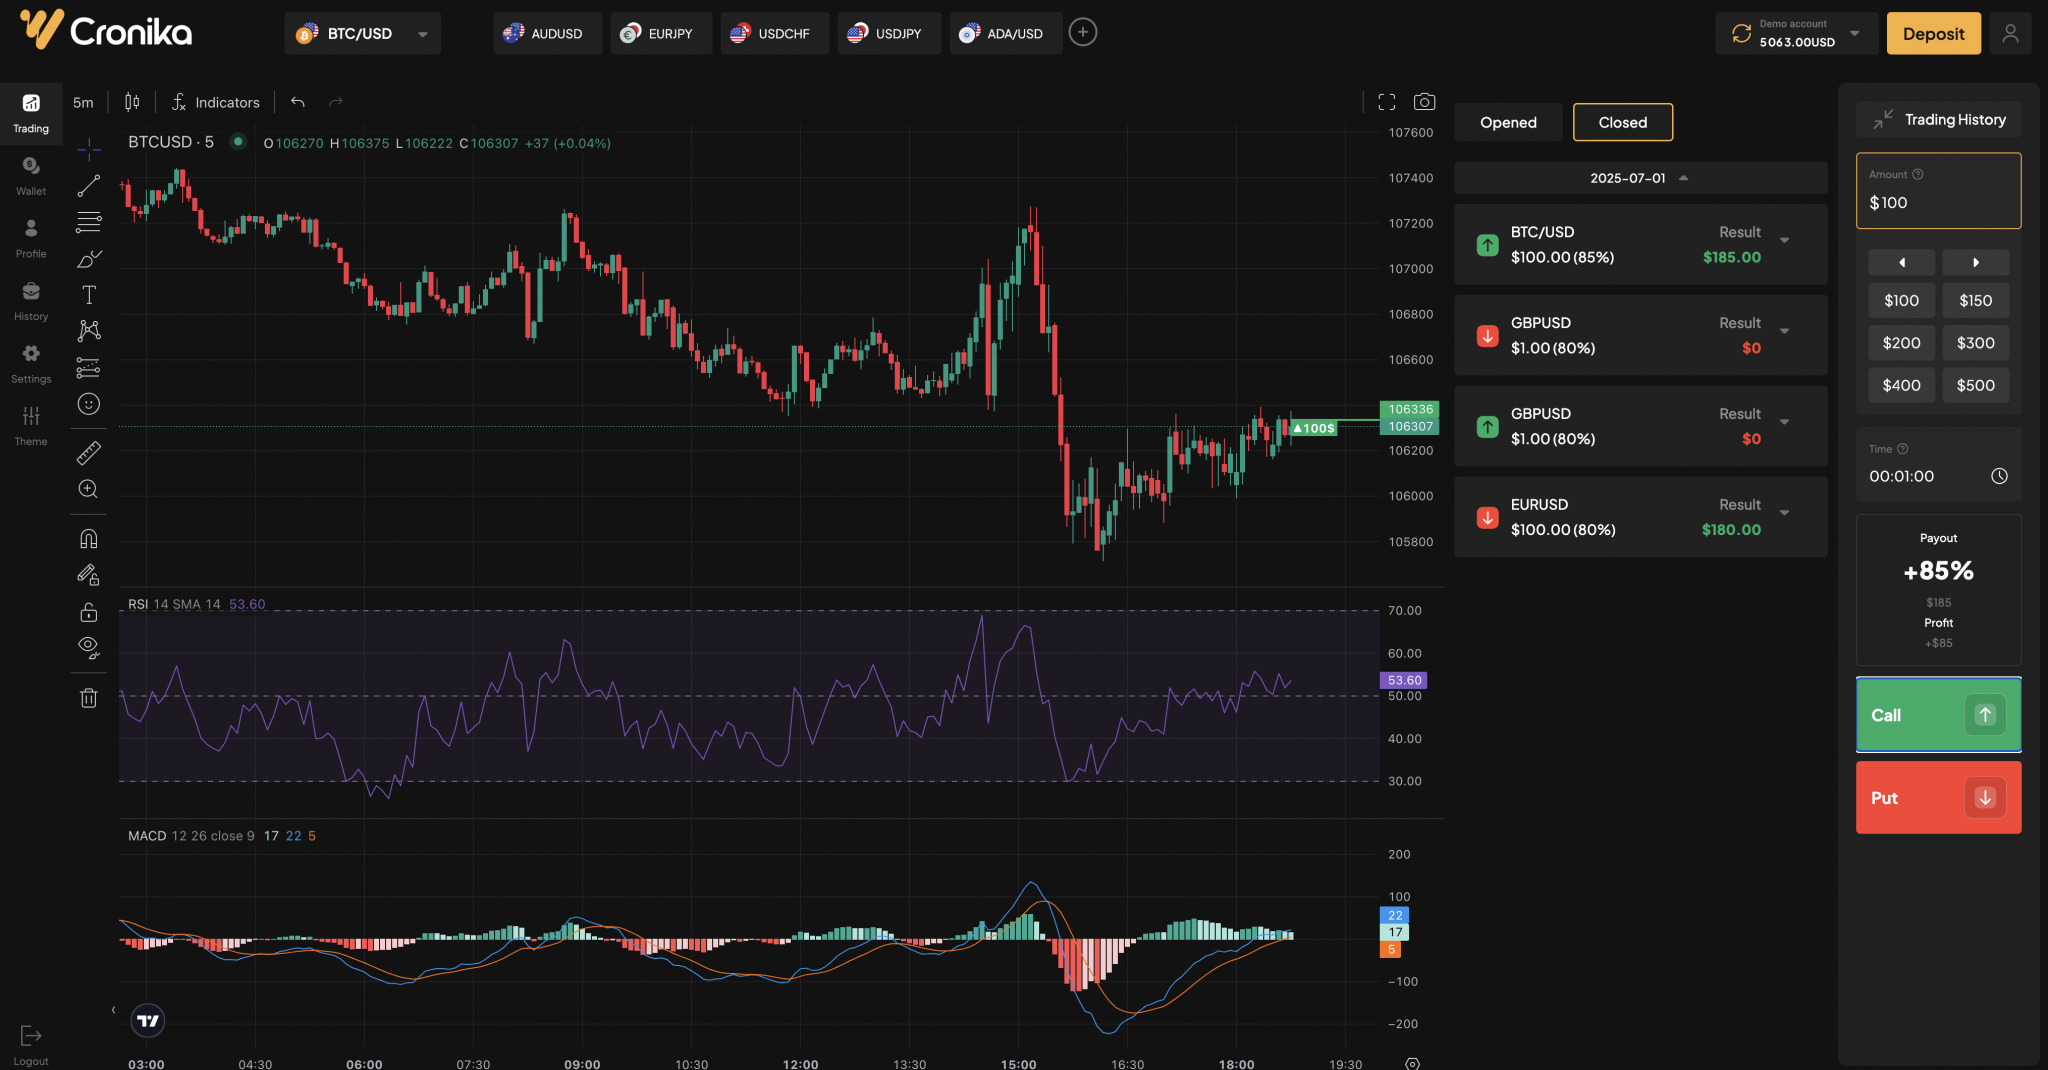This screenshot has width=2048, height=1070.
Task: Increase amount with right arrow
Action: (1976, 262)
